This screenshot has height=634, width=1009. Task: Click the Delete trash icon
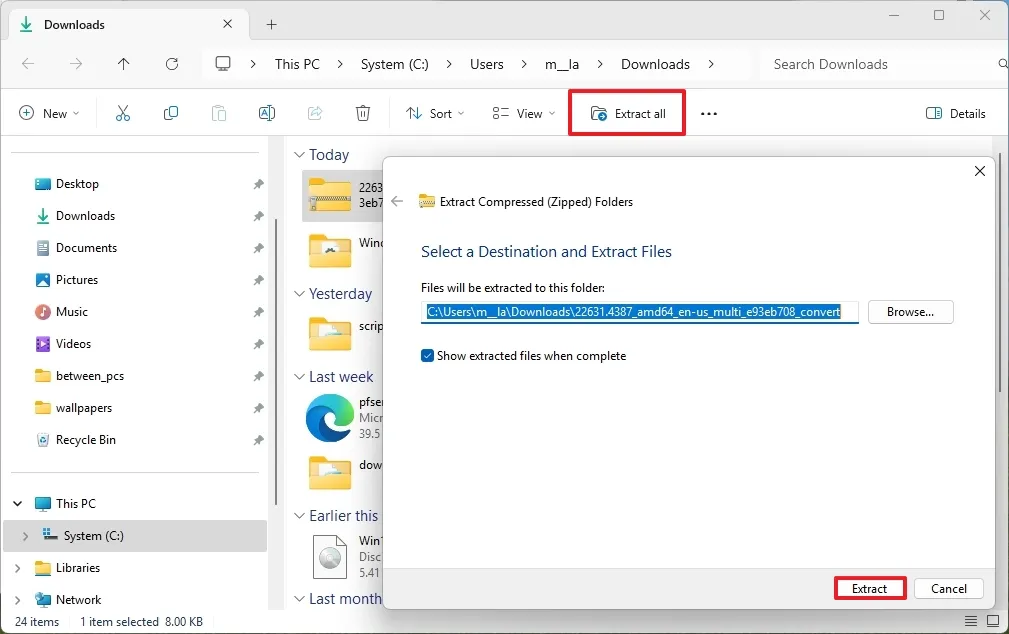362,113
